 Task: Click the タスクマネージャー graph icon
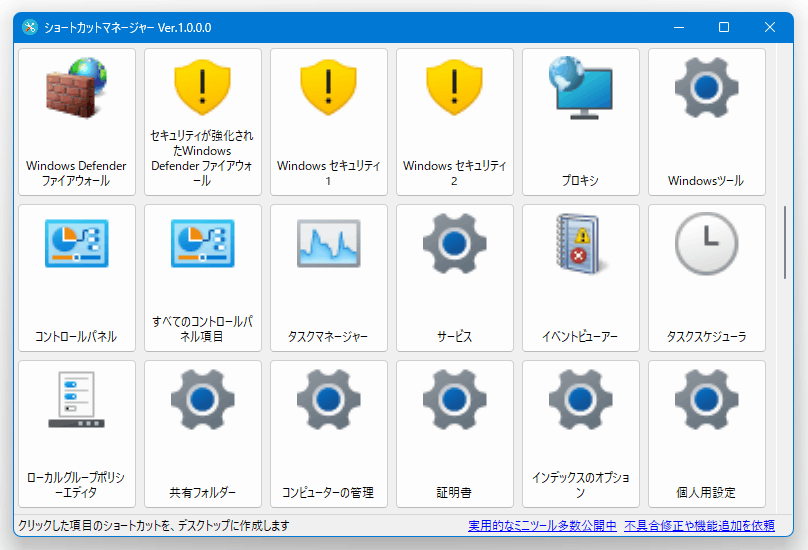point(328,244)
